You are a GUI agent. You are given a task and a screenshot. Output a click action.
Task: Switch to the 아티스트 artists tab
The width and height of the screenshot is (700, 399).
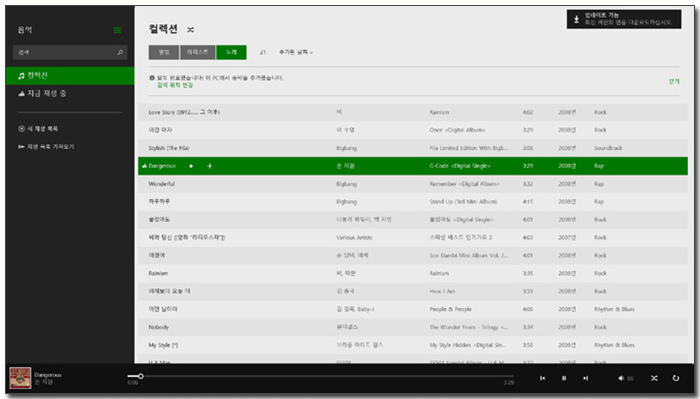(x=197, y=52)
